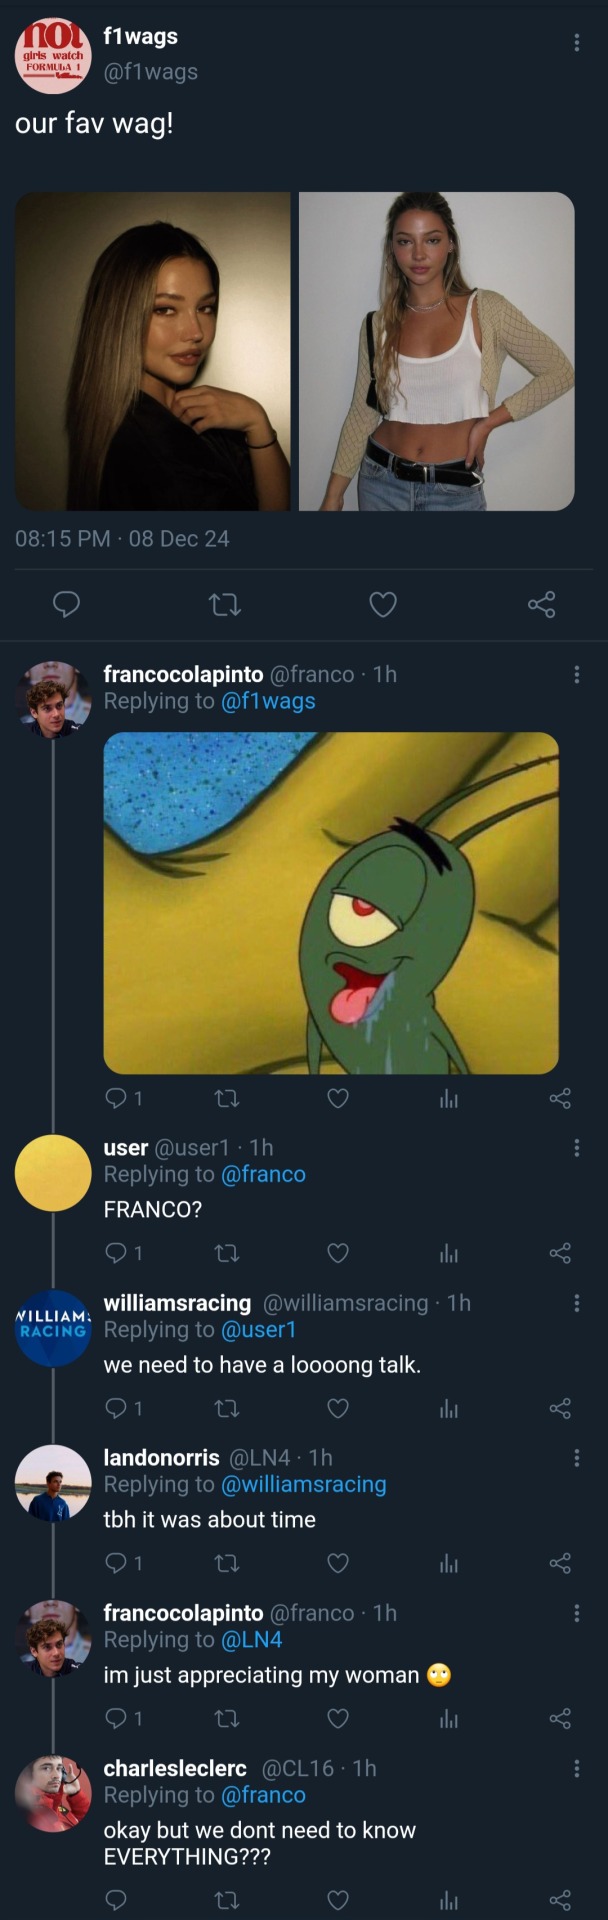Open the left photo in f1wags post
608x1920 pixels.
tap(152, 351)
